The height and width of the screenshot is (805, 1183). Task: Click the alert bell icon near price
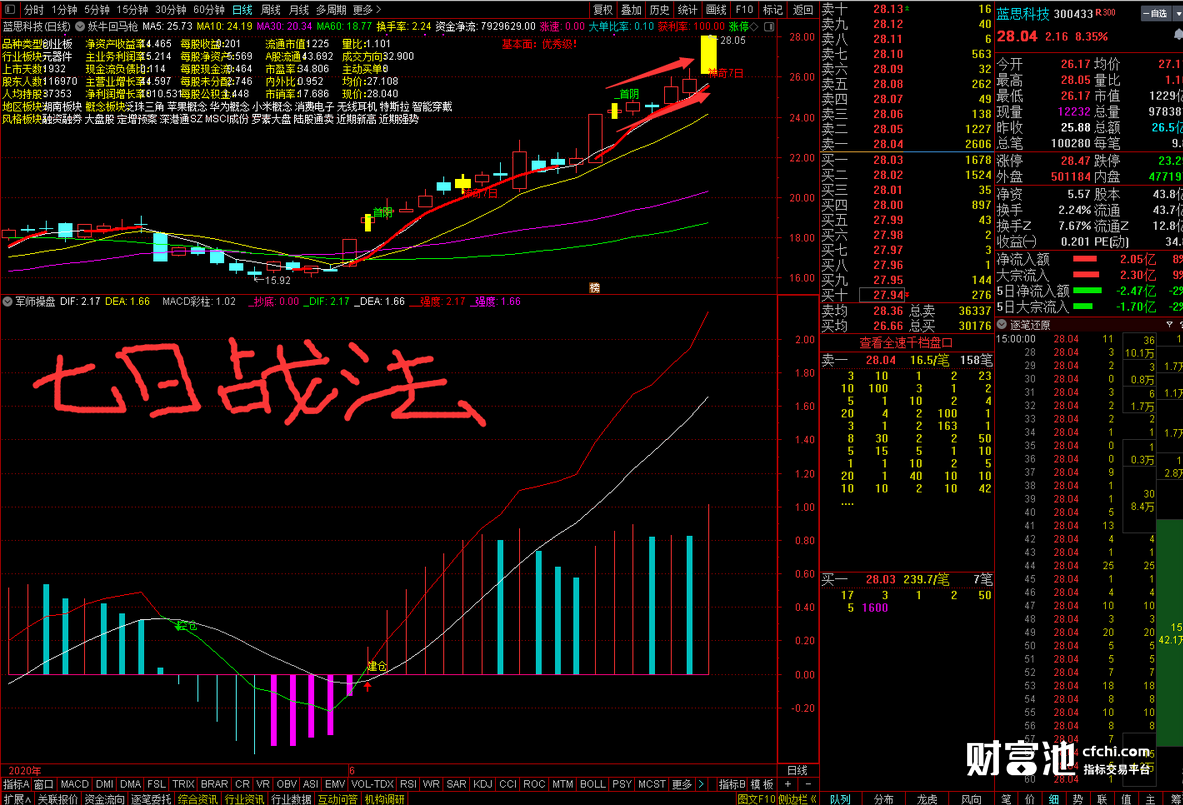pos(1178,35)
